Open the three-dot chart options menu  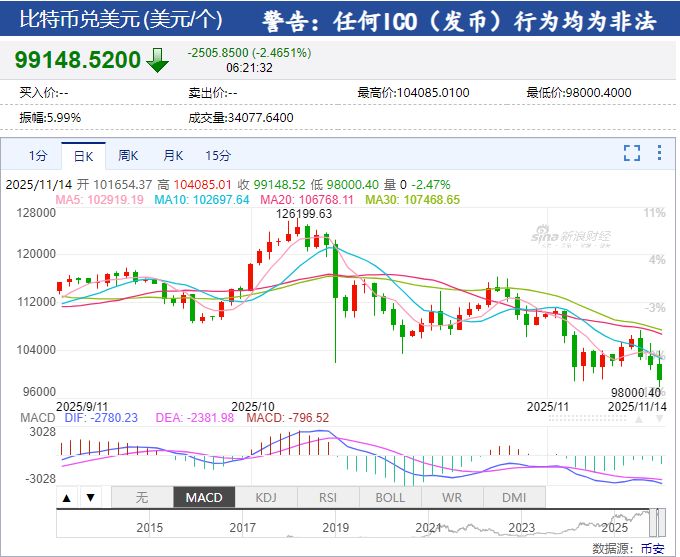658,153
